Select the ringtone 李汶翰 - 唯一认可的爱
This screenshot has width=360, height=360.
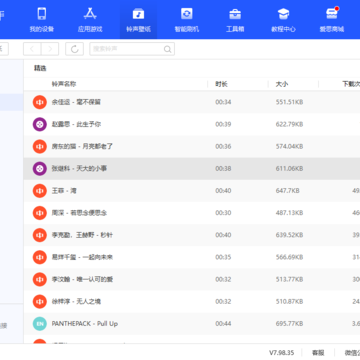tap(82, 279)
